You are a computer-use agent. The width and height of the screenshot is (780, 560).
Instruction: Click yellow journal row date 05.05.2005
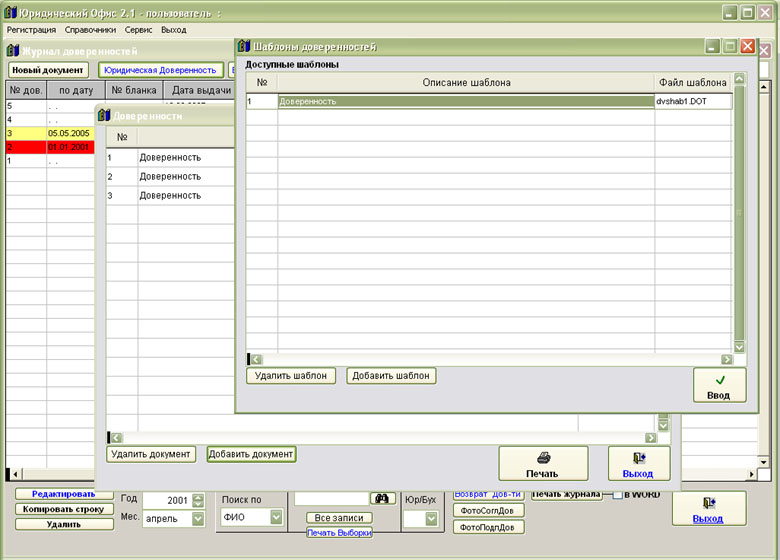tap(69, 133)
